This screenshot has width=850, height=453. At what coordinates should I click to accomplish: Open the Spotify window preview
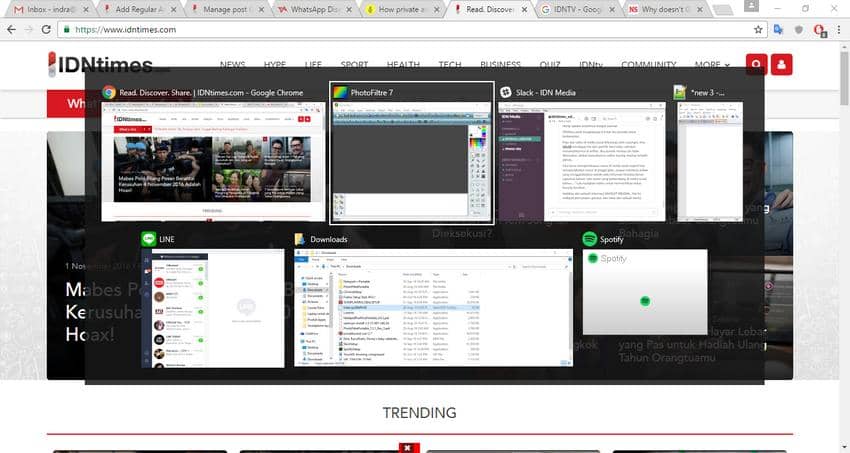(644, 292)
